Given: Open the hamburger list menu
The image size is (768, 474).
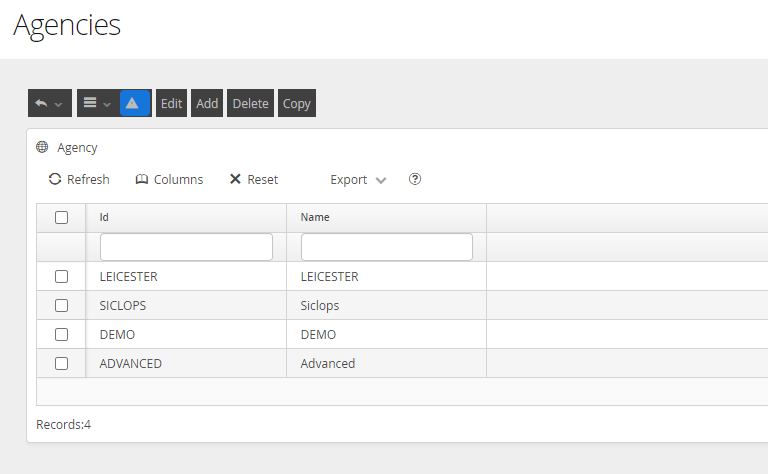Looking at the screenshot, I should pyautogui.click(x=97, y=103).
